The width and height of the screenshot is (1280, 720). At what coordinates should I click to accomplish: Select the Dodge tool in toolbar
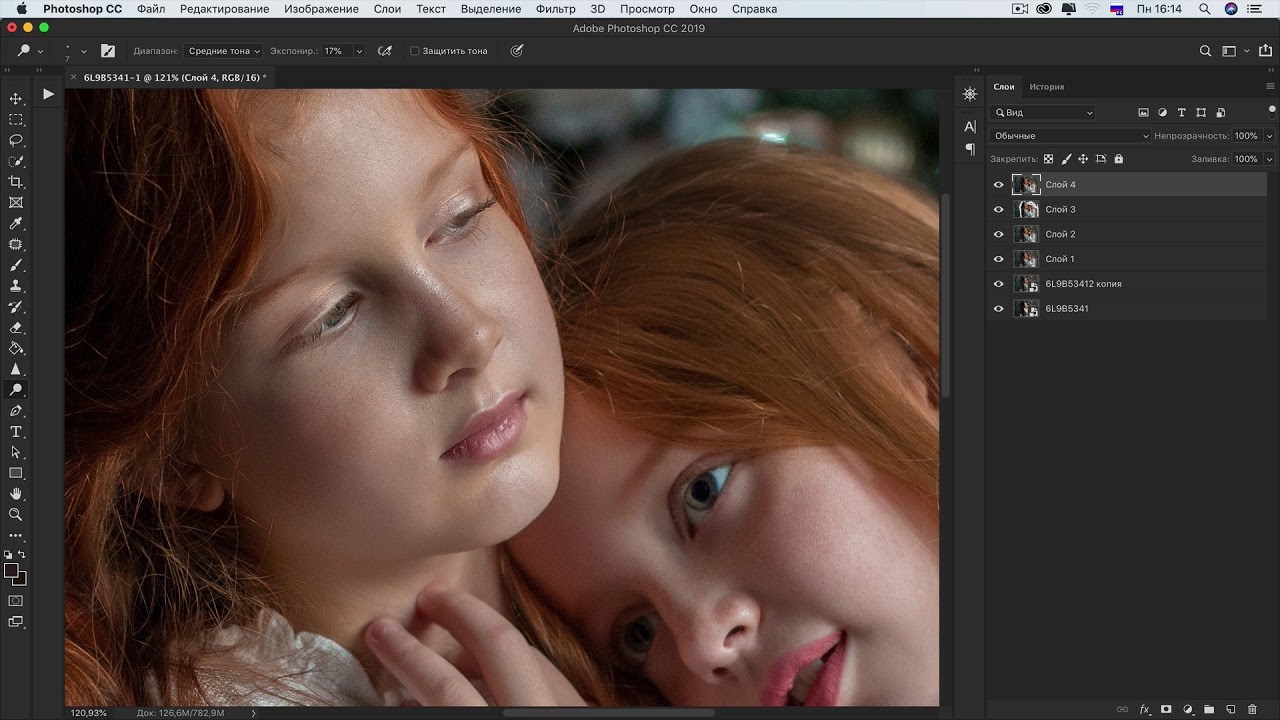pos(16,390)
